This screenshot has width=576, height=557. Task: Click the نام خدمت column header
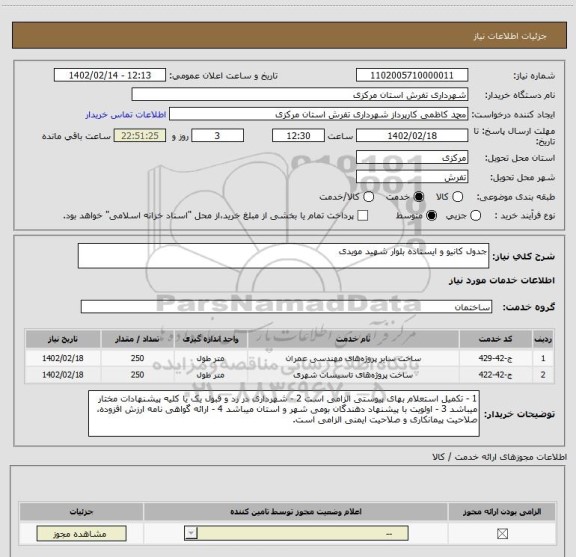[x=353, y=339]
